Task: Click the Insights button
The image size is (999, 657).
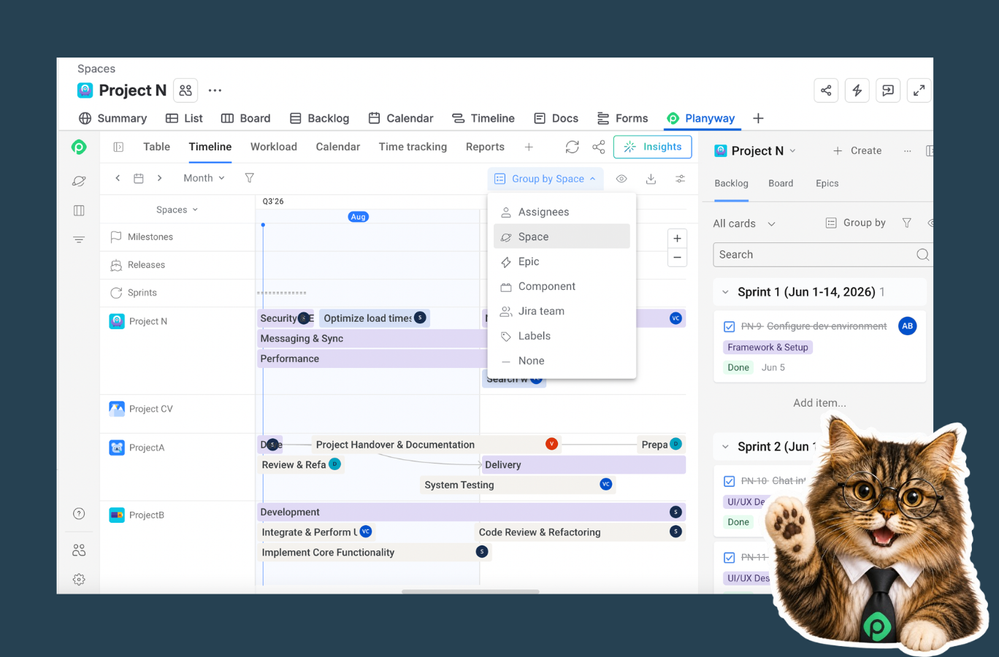Action: pos(652,147)
